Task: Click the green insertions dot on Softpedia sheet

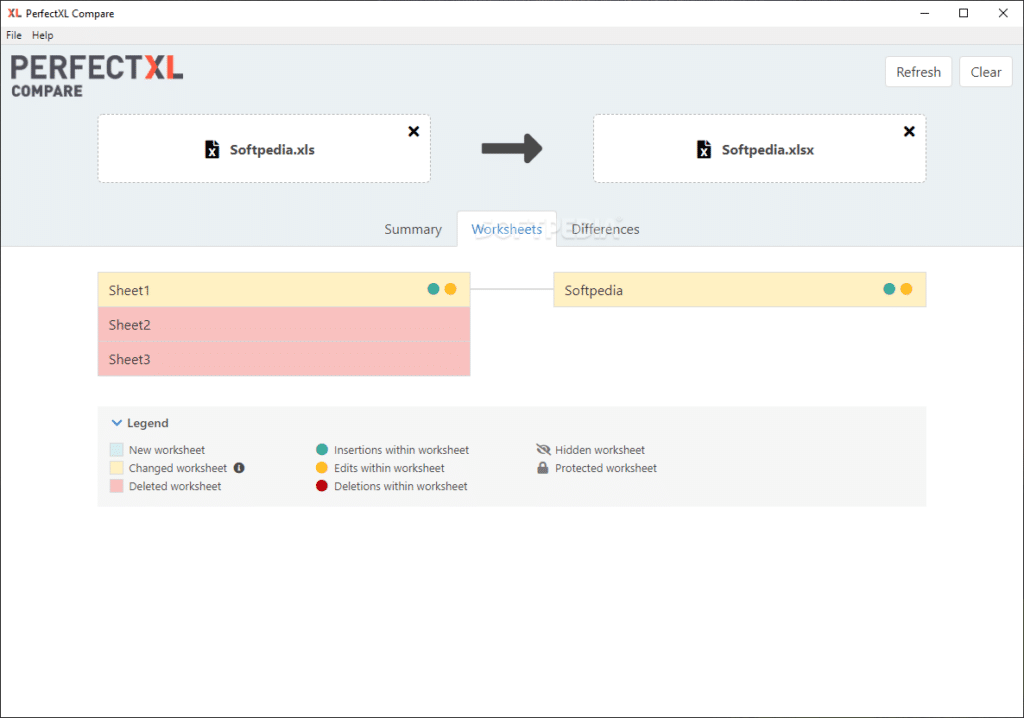Action: [x=889, y=289]
